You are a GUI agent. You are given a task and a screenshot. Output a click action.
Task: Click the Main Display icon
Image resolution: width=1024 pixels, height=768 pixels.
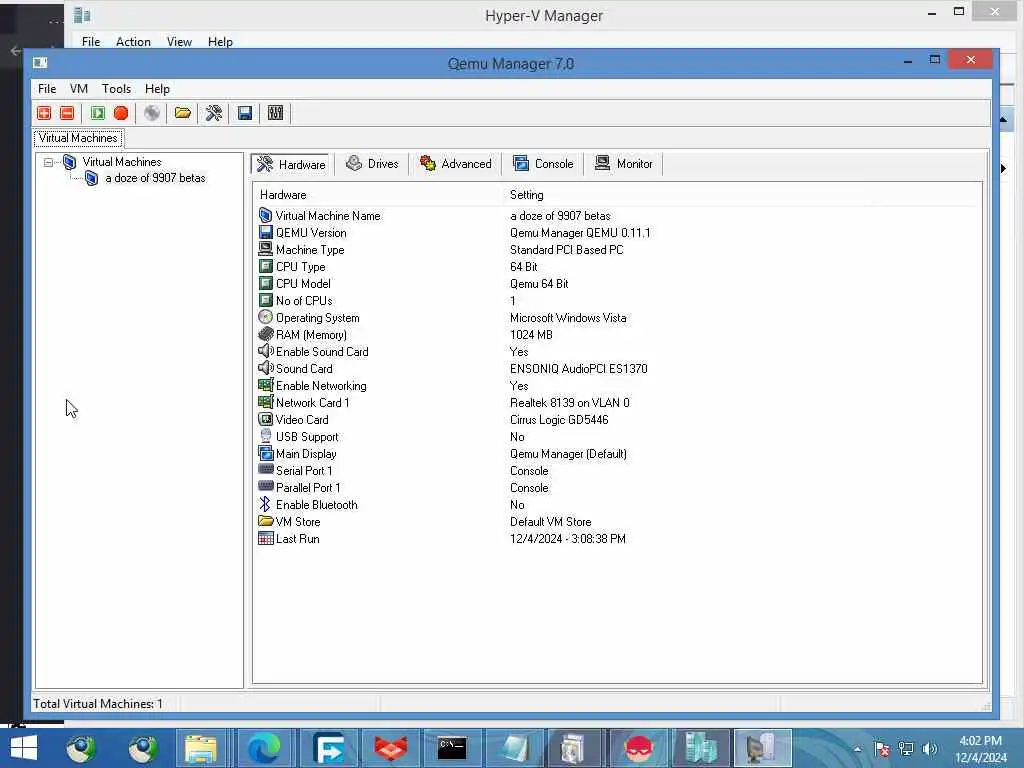click(265, 453)
